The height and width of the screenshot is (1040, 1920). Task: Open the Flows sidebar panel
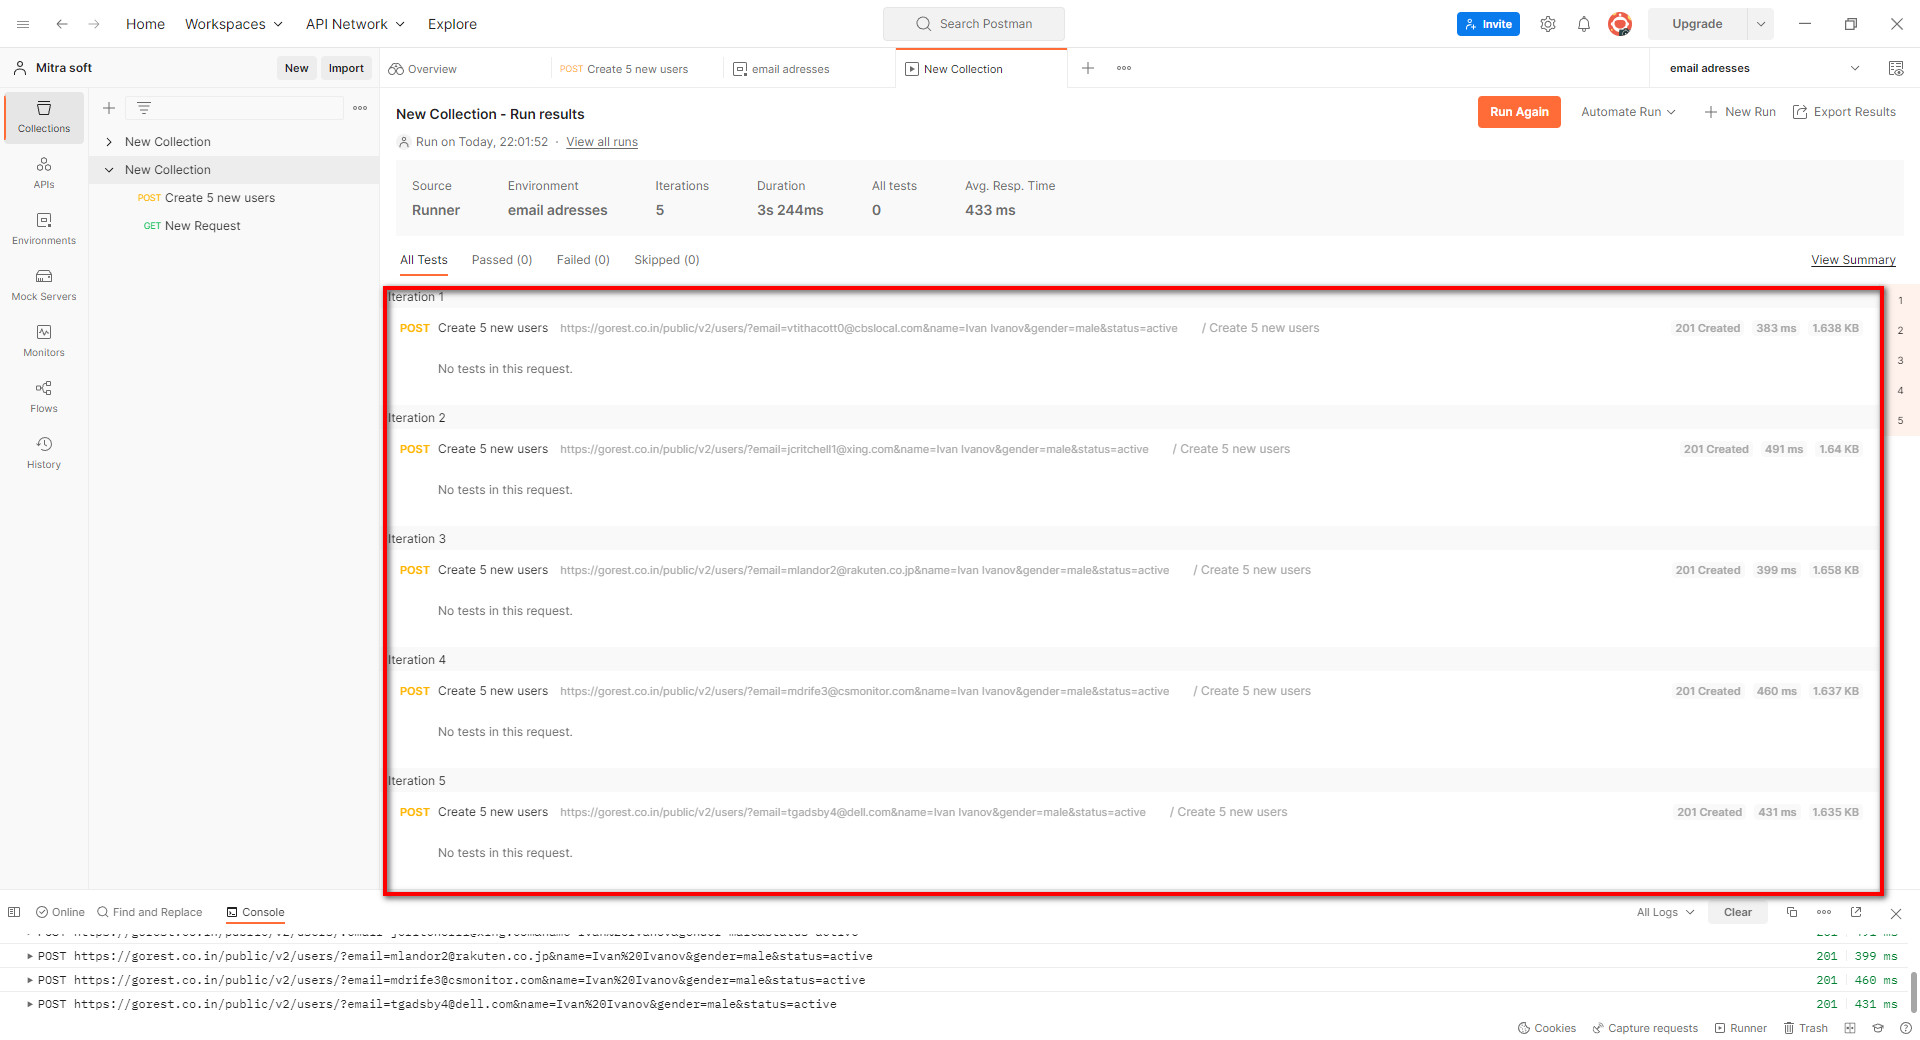click(x=44, y=397)
